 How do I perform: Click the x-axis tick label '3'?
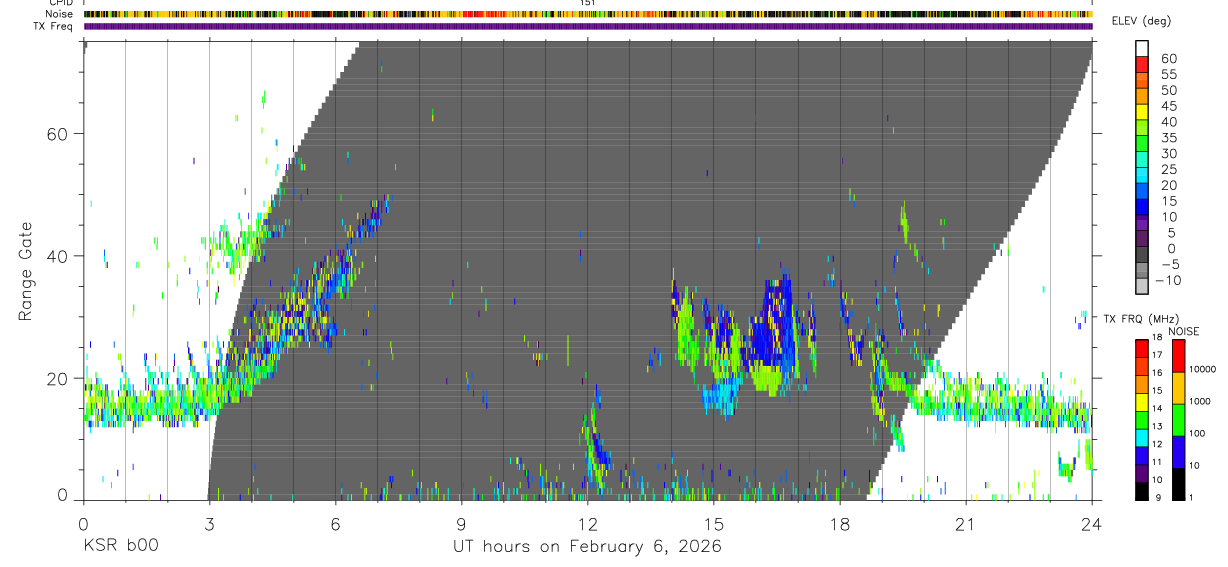coord(209,524)
